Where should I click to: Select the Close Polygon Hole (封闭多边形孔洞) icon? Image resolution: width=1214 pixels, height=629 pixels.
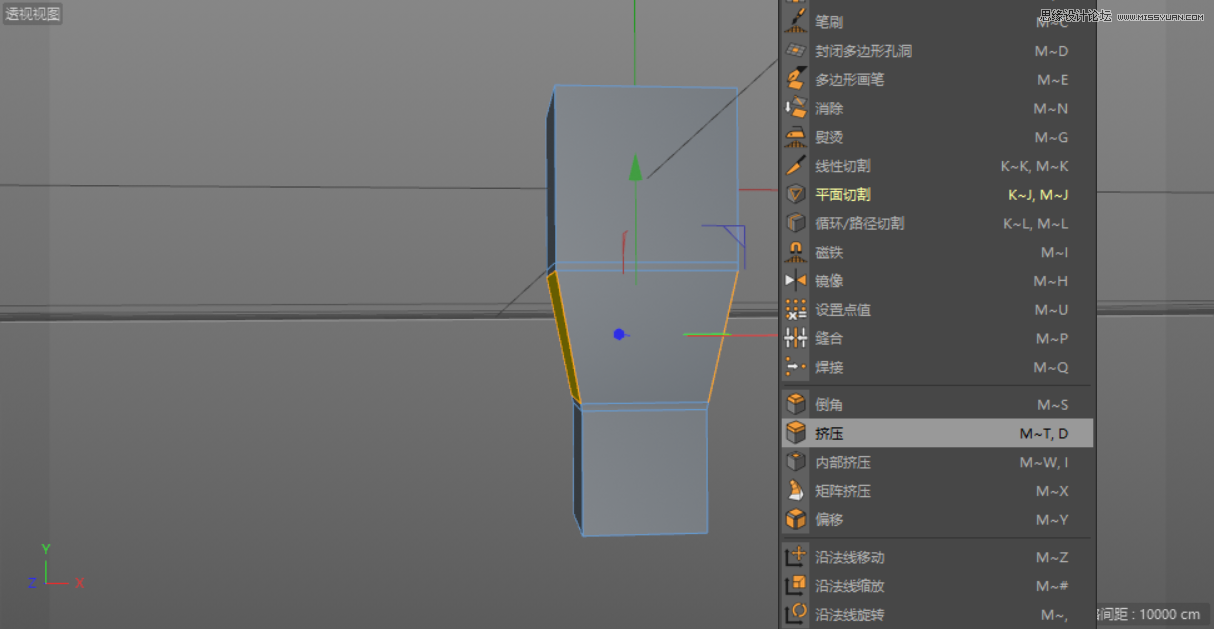coord(796,50)
